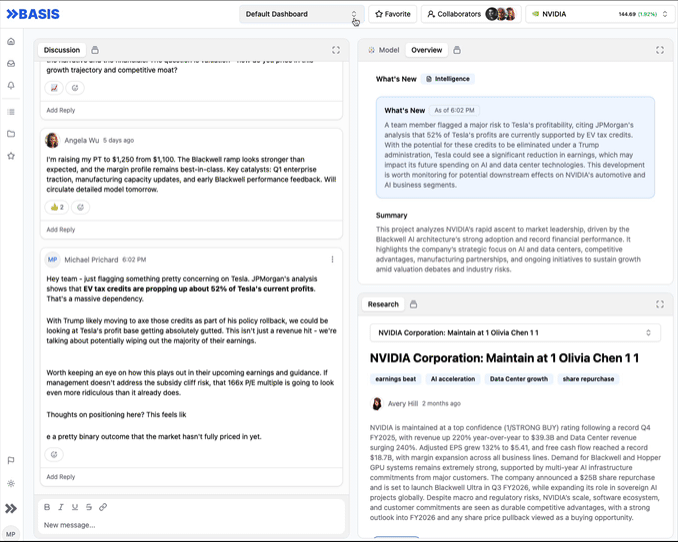The height and width of the screenshot is (542, 678).
Task: Click Add Reply under the top message
Action: click(61, 110)
